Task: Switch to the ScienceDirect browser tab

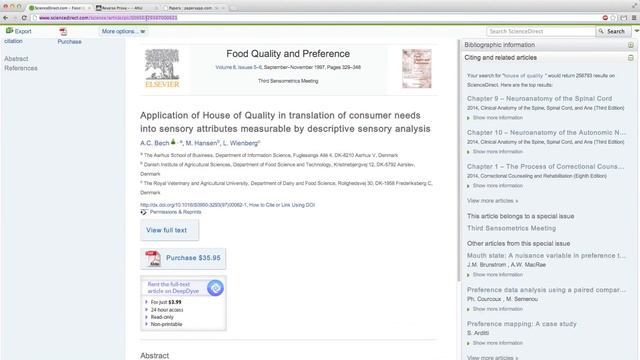Action: 59,8
